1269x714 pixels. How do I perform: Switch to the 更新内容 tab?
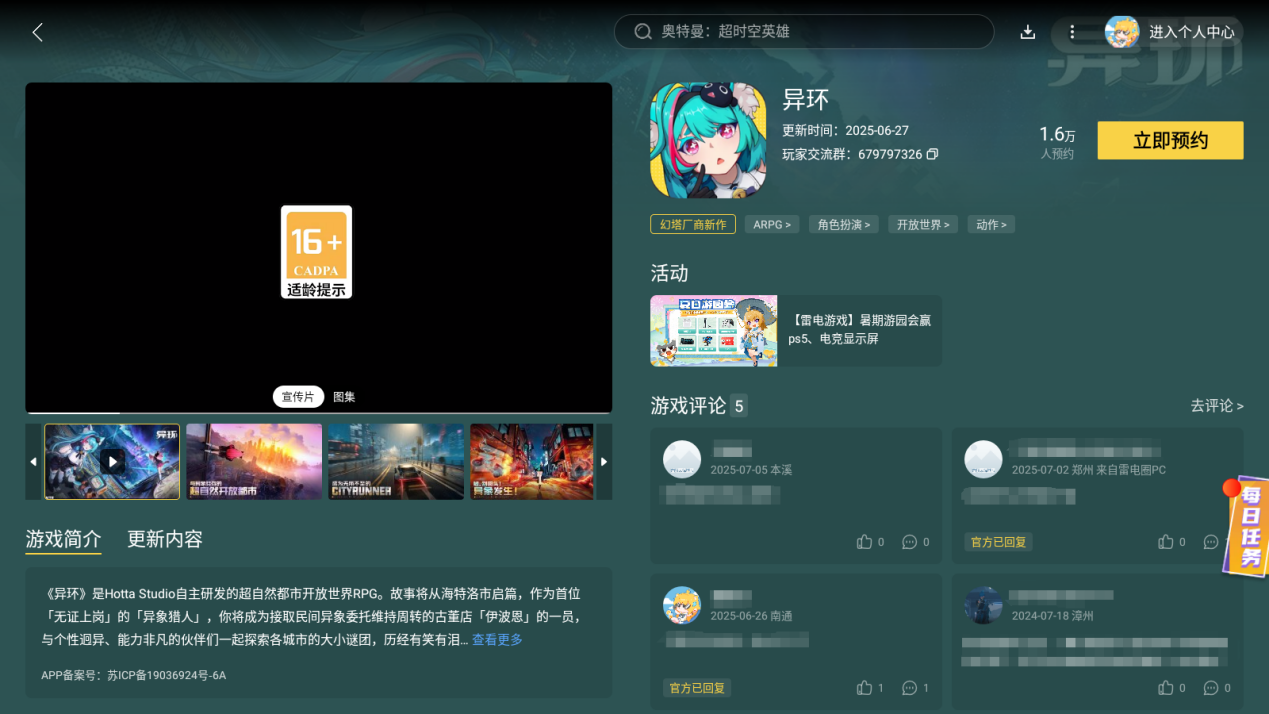click(x=163, y=538)
